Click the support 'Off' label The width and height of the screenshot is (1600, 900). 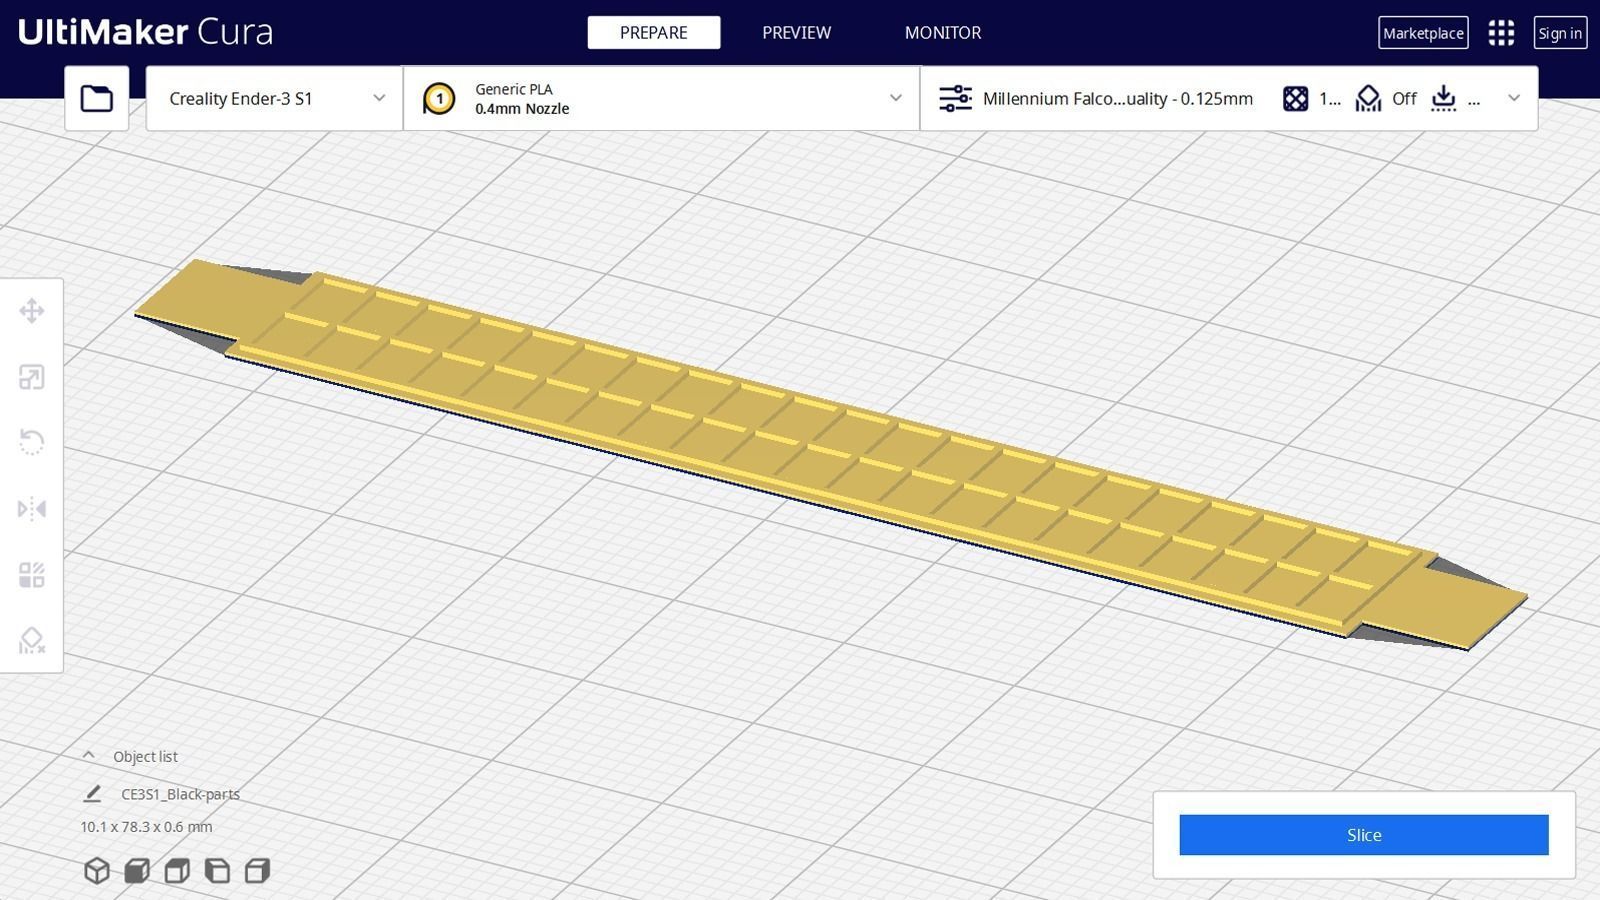tap(1404, 98)
